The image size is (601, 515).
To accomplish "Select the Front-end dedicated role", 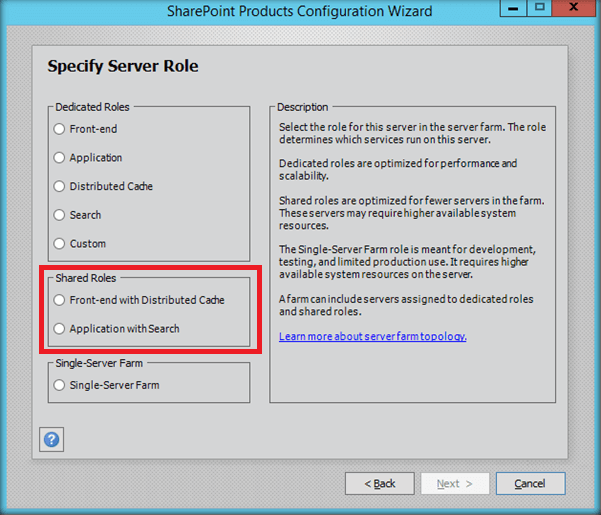I will 59,129.
